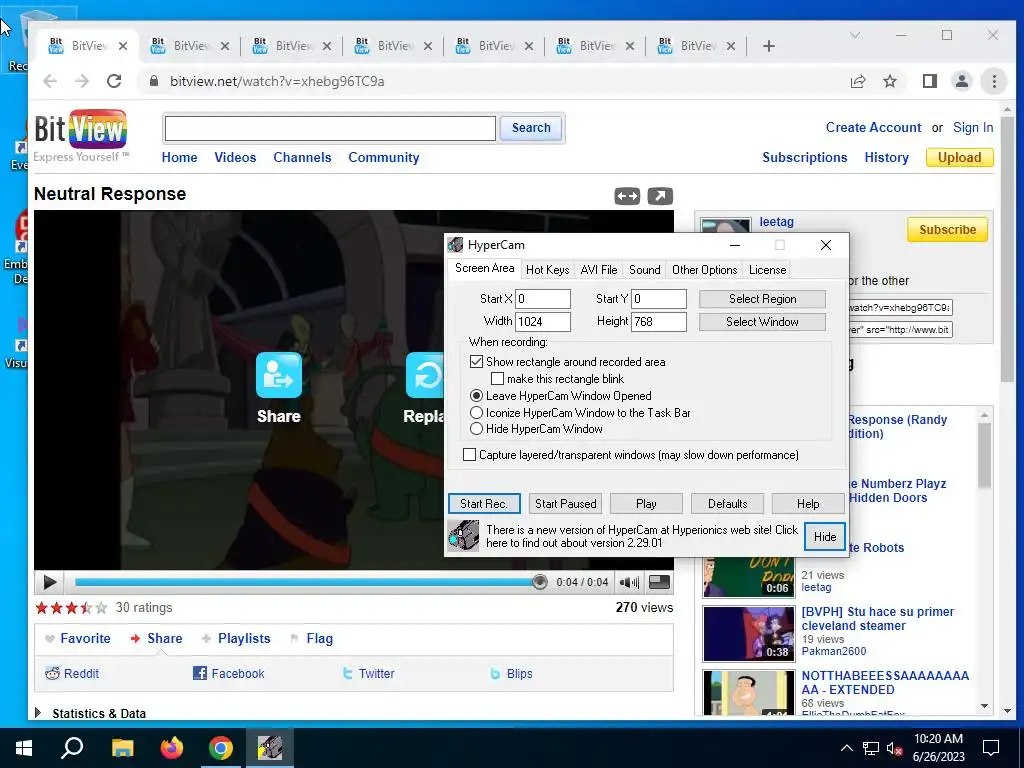Open the Chrome side panel
Image resolution: width=1024 pixels, height=768 pixels.
929,81
